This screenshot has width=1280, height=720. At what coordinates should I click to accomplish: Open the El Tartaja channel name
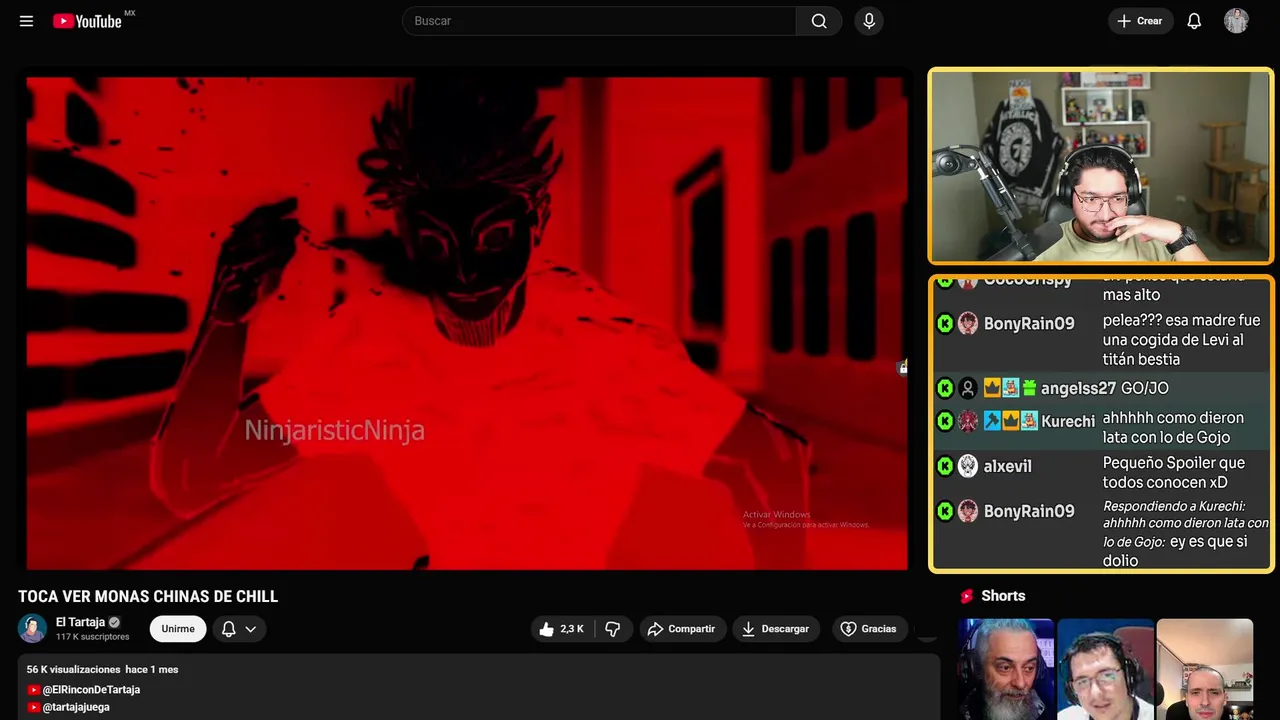pyautogui.click(x=80, y=622)
